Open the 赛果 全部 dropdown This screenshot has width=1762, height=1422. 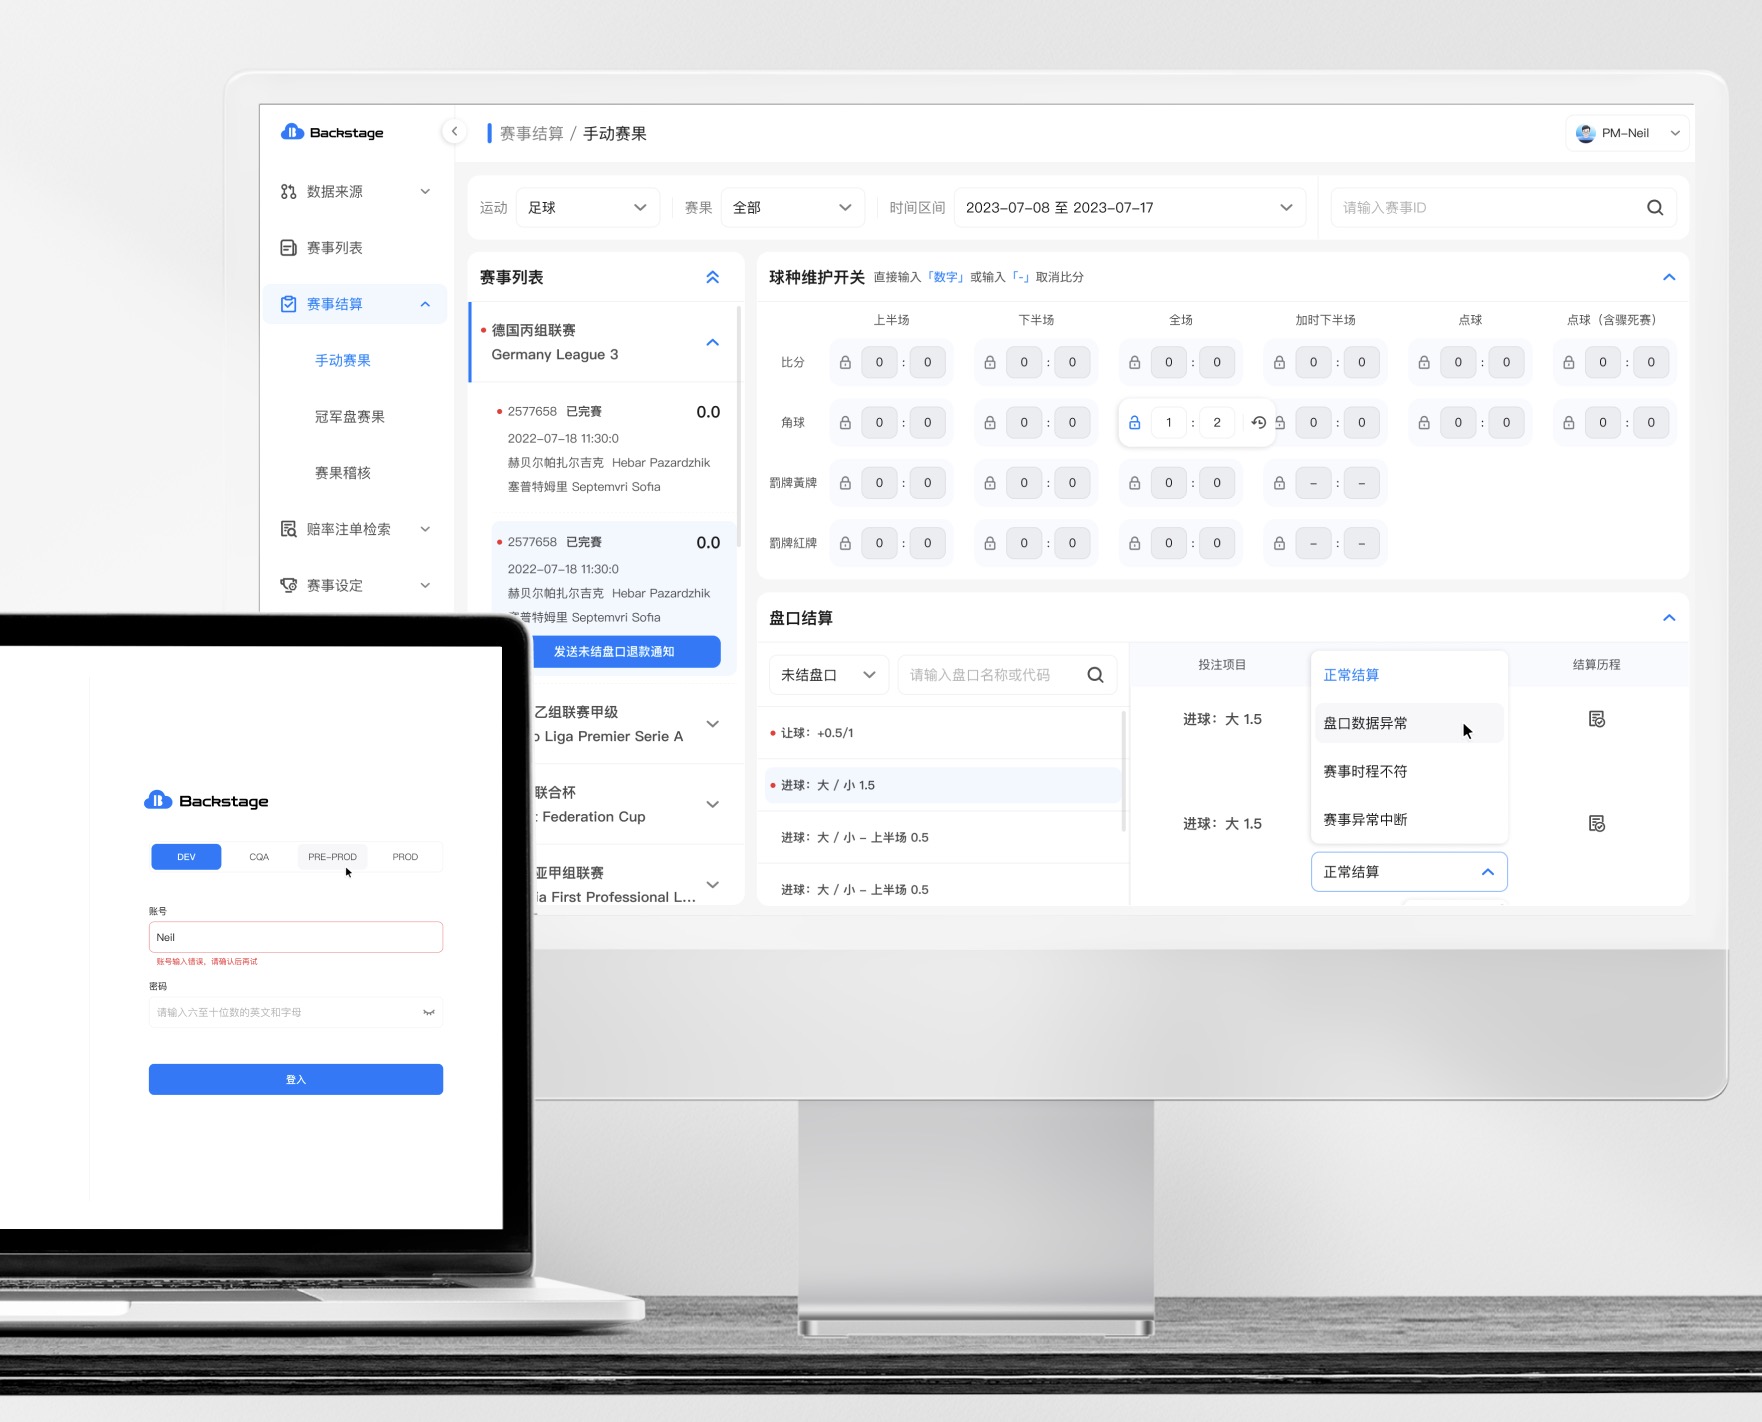coord(793,208)
